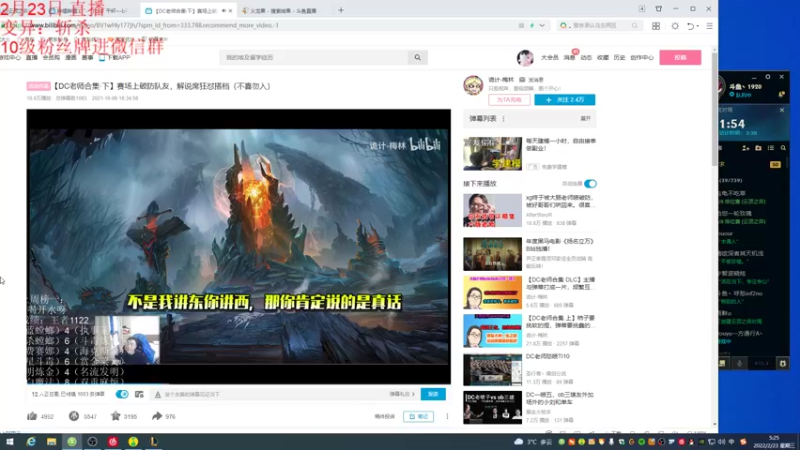The width and height of the screenshot is (800, 450).
Task: Open 创作中心 in Bilibili header
Action: pos(642,58)
